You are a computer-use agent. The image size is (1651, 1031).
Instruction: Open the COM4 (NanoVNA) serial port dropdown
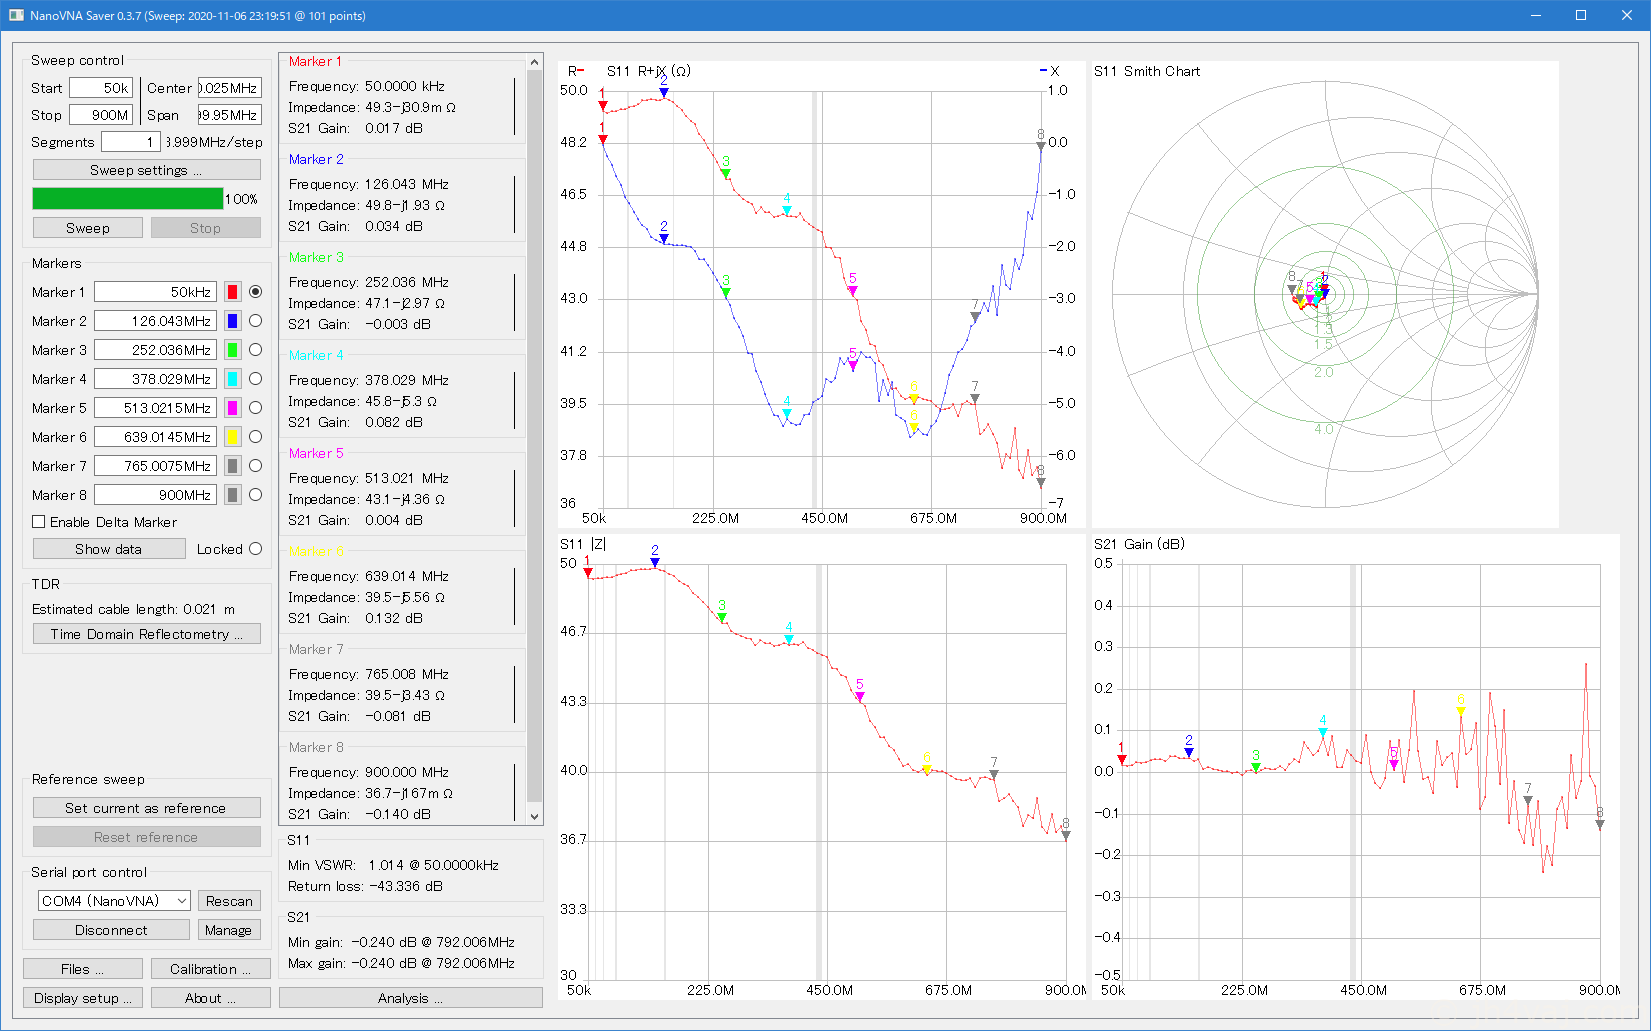click(x=114, y=901)
